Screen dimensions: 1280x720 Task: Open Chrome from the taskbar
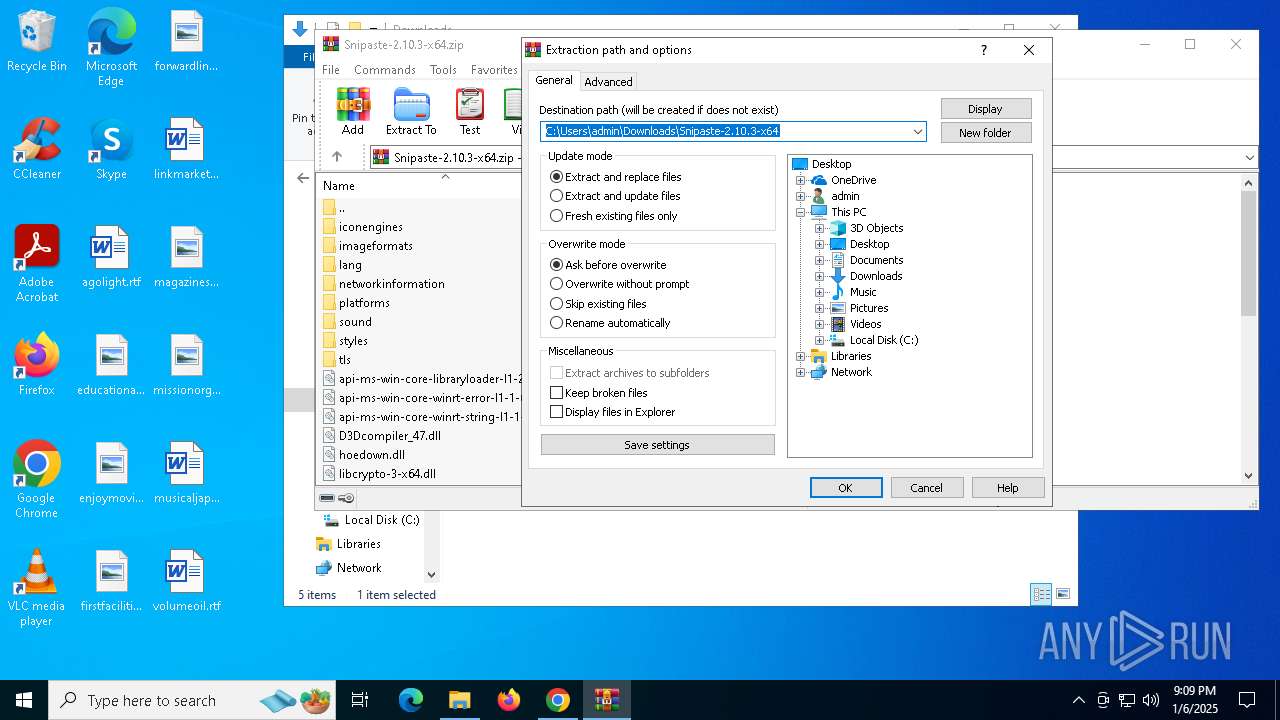(x=558, y=700)
